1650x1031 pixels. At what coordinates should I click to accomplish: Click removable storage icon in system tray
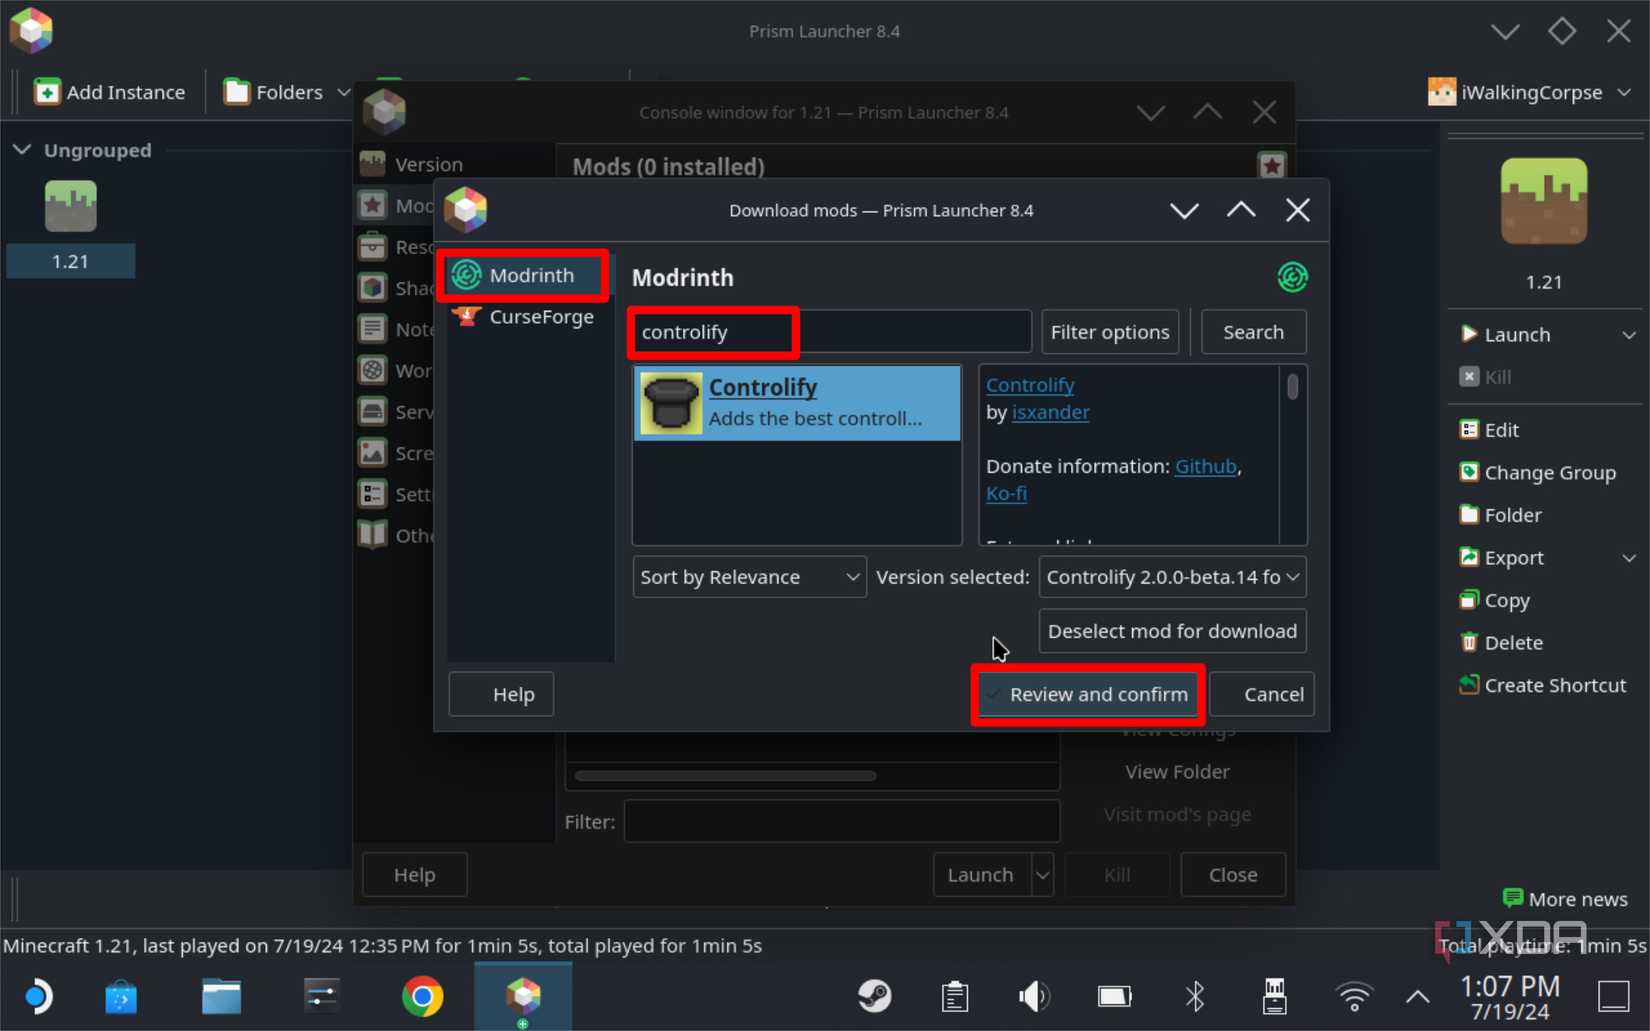click(x=1274, y=996)
